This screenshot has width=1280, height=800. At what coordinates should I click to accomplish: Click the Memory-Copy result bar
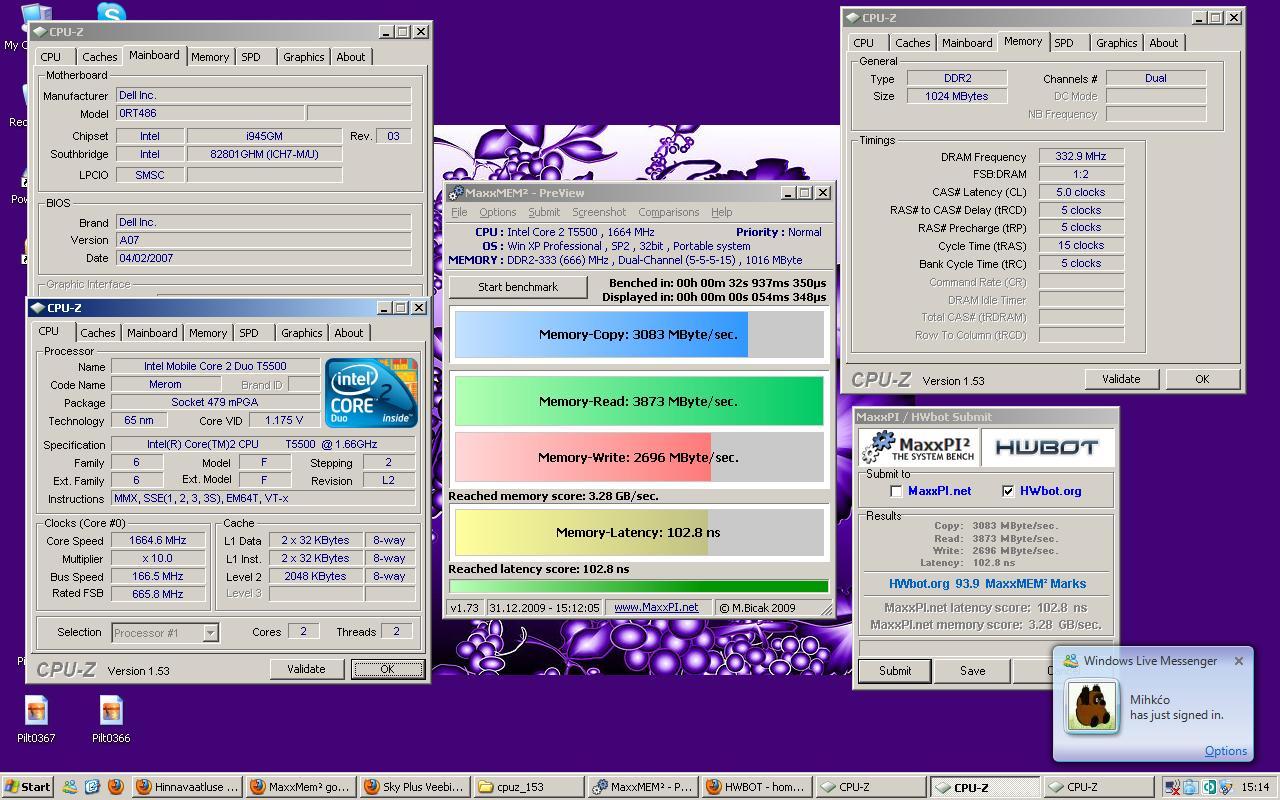click(638, 334)
